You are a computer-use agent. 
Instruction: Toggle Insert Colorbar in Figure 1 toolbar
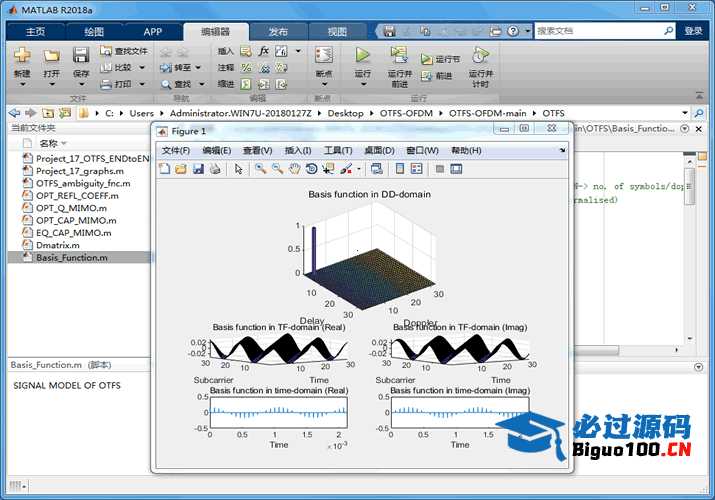tap(400, 169)
